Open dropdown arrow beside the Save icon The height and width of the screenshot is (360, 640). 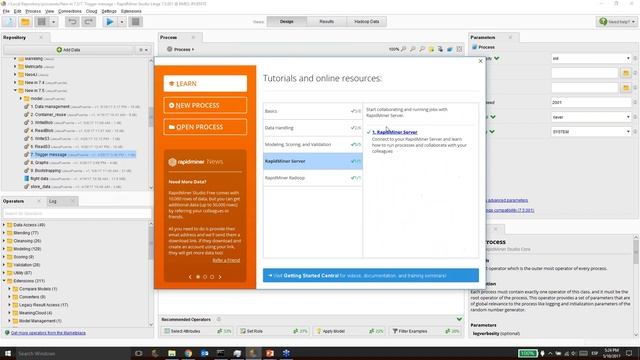click(x=53, y=22)
